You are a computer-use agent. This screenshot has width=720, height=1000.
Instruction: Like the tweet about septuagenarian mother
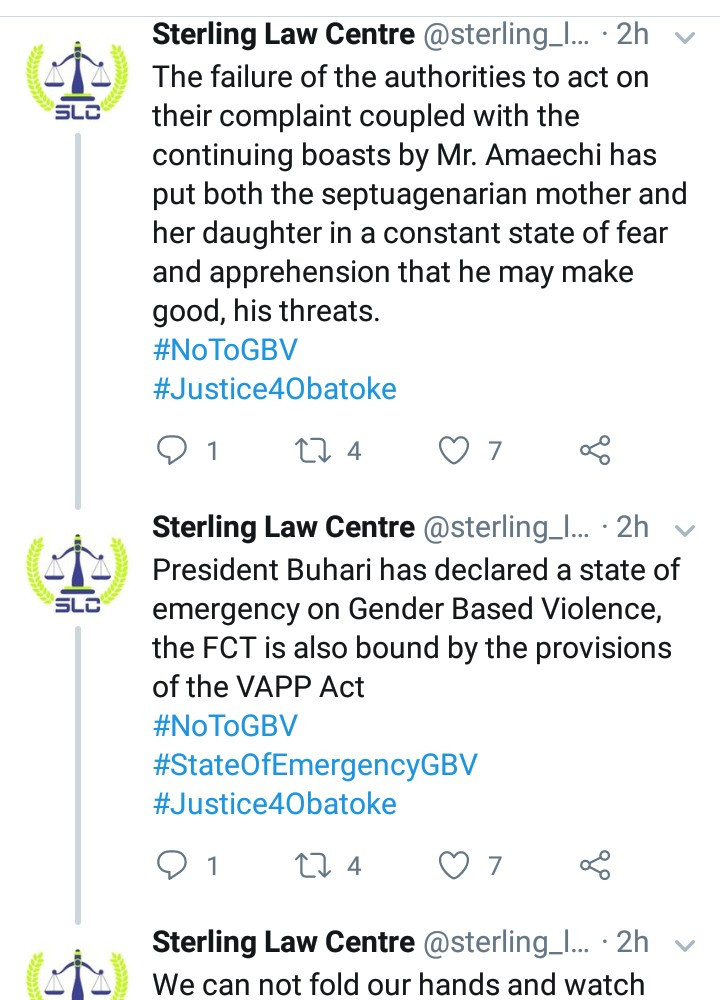453,450
